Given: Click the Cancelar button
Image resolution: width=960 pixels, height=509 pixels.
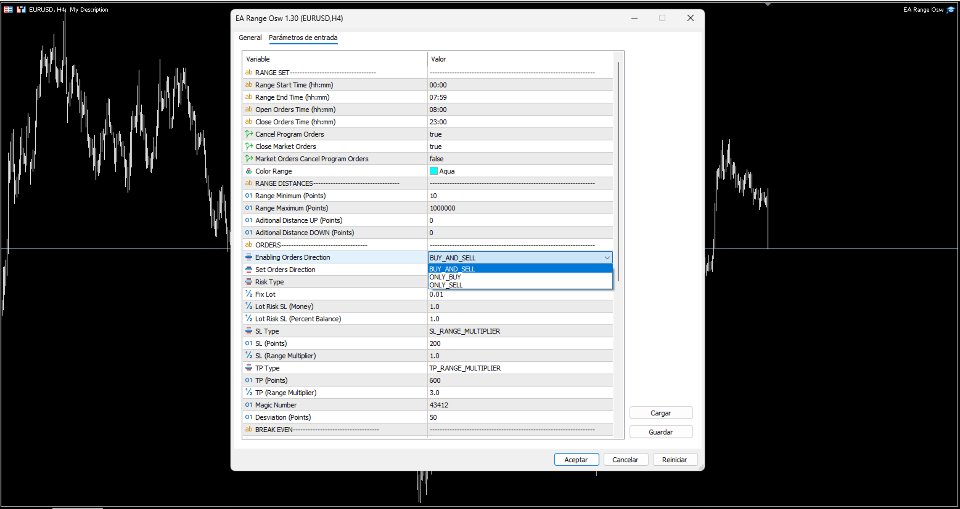Looking at the screenshot, I should coord(626,459).
